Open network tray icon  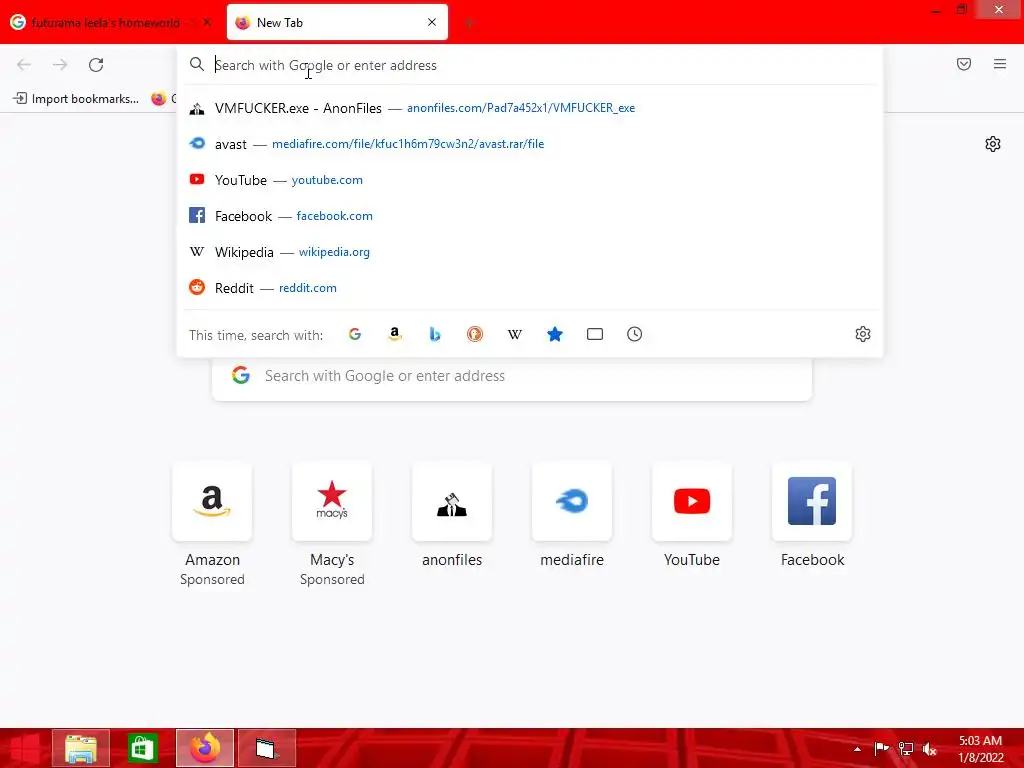tap(906, 749)
